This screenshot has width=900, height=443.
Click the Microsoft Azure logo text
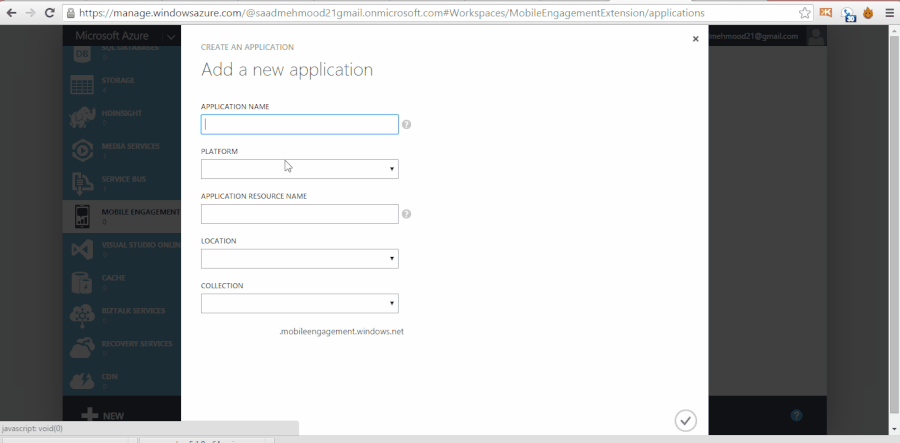(112, 36)
